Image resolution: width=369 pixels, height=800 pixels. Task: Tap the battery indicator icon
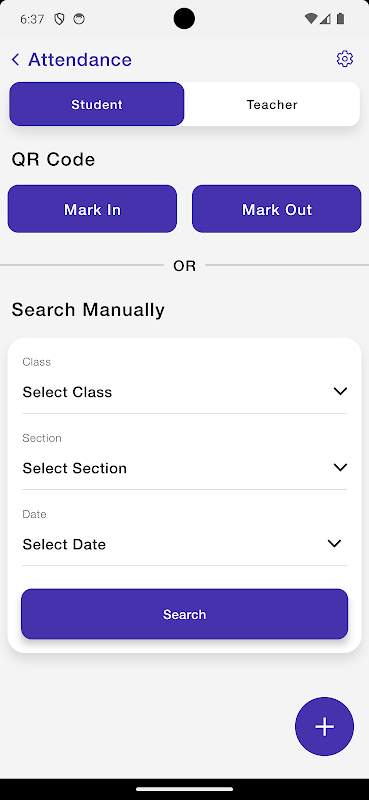[340, 19]
